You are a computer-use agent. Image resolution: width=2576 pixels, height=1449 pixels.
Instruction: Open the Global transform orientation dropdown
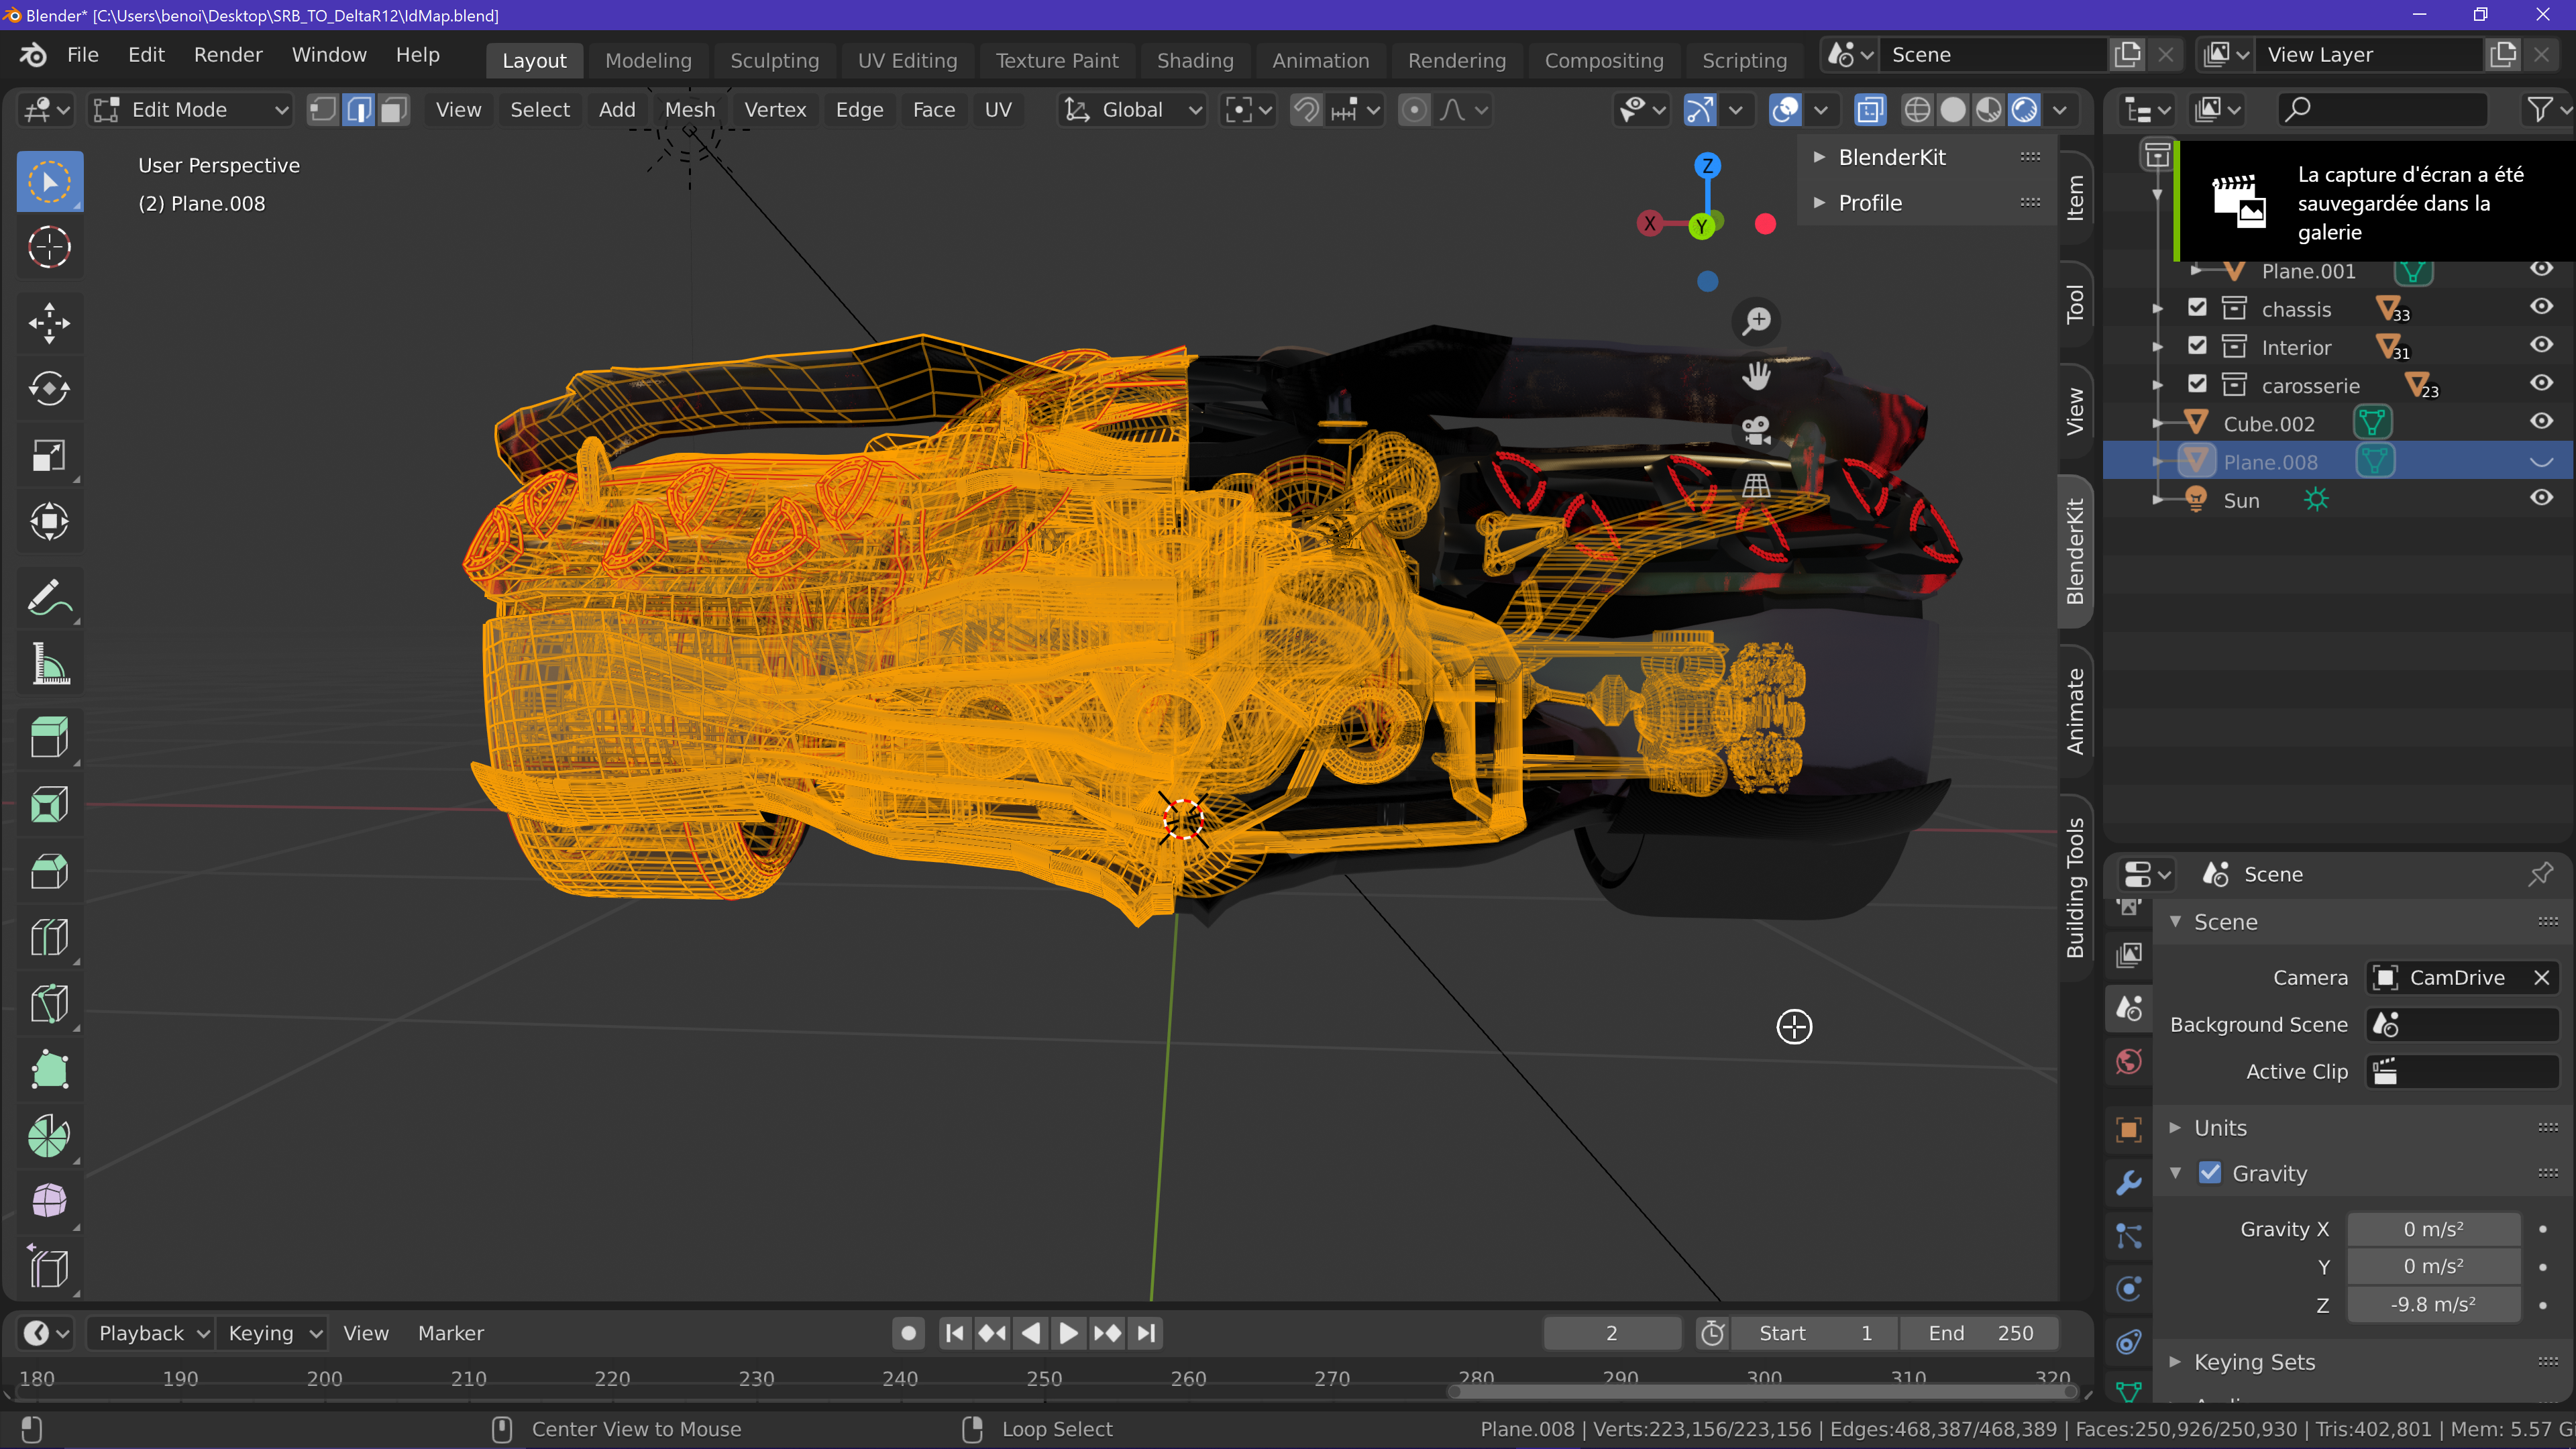(1132, 110)
